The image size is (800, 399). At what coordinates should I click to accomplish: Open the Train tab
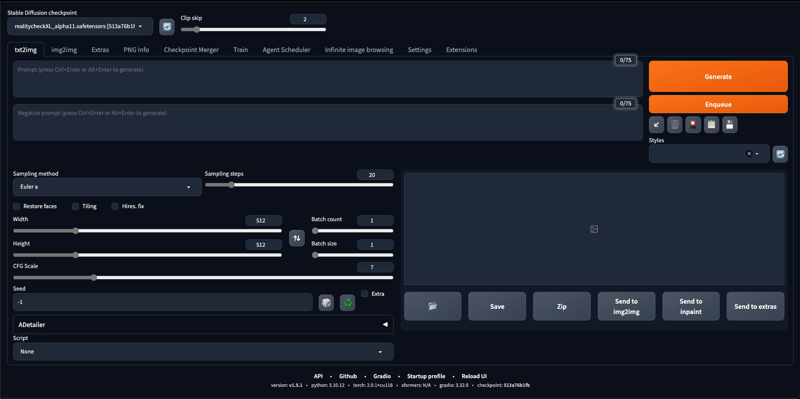241,50
